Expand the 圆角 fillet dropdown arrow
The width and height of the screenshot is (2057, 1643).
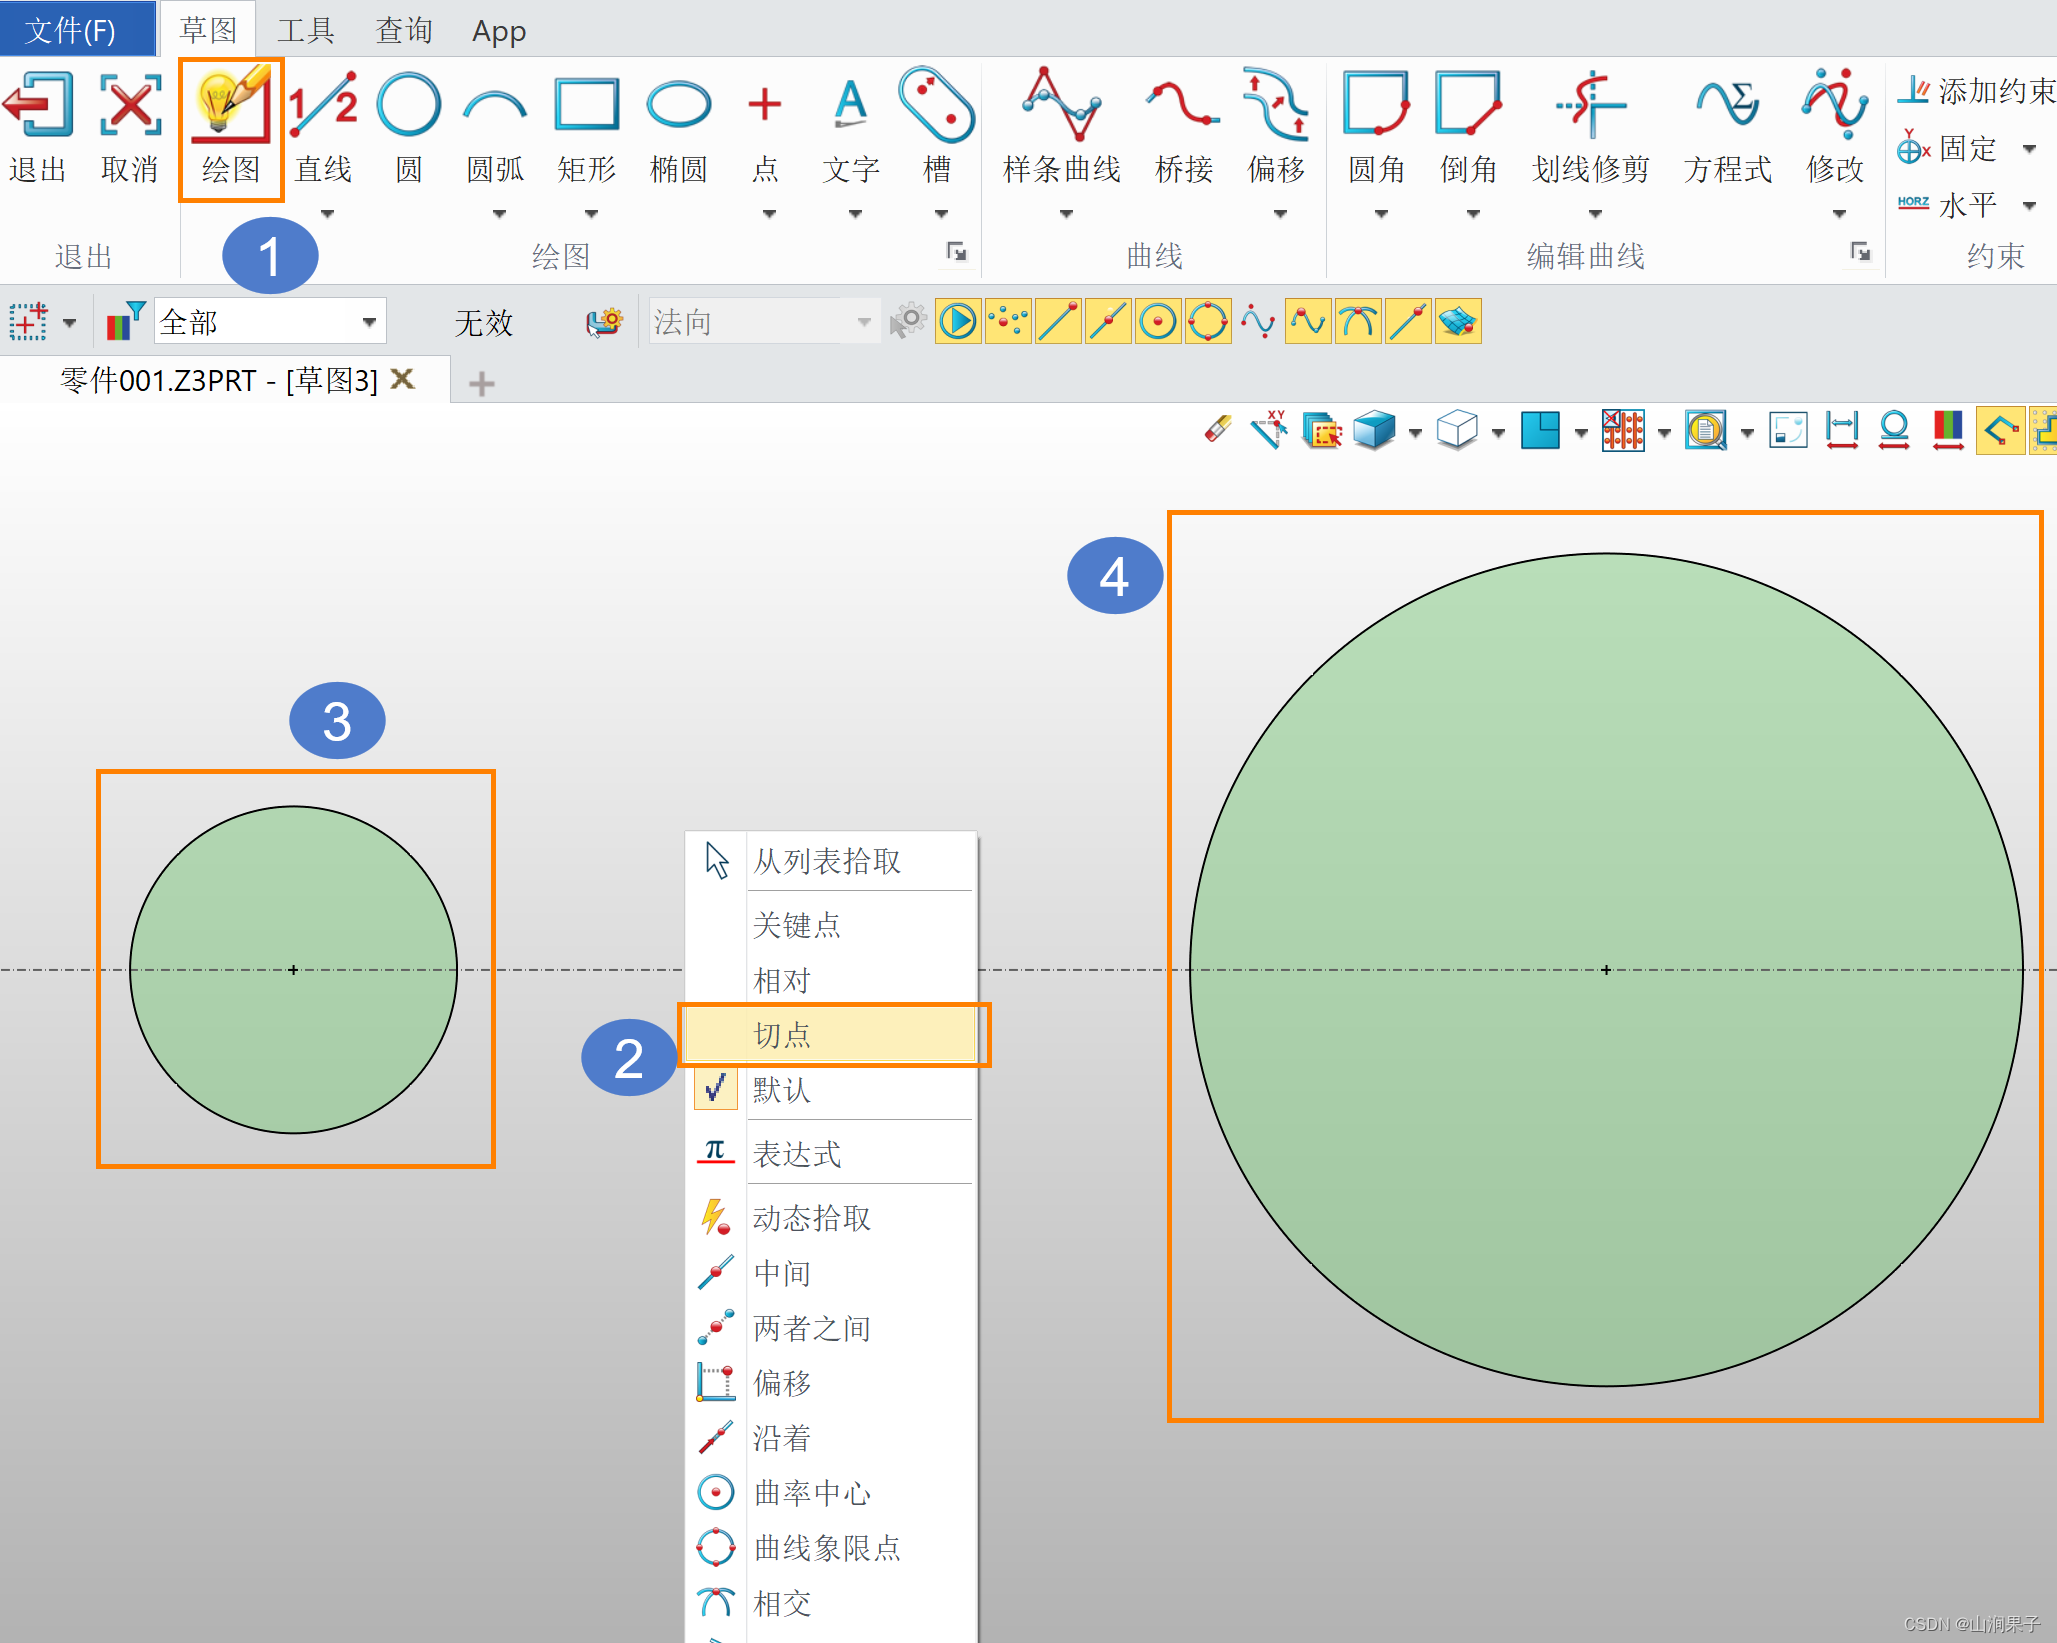[1381, 213]
